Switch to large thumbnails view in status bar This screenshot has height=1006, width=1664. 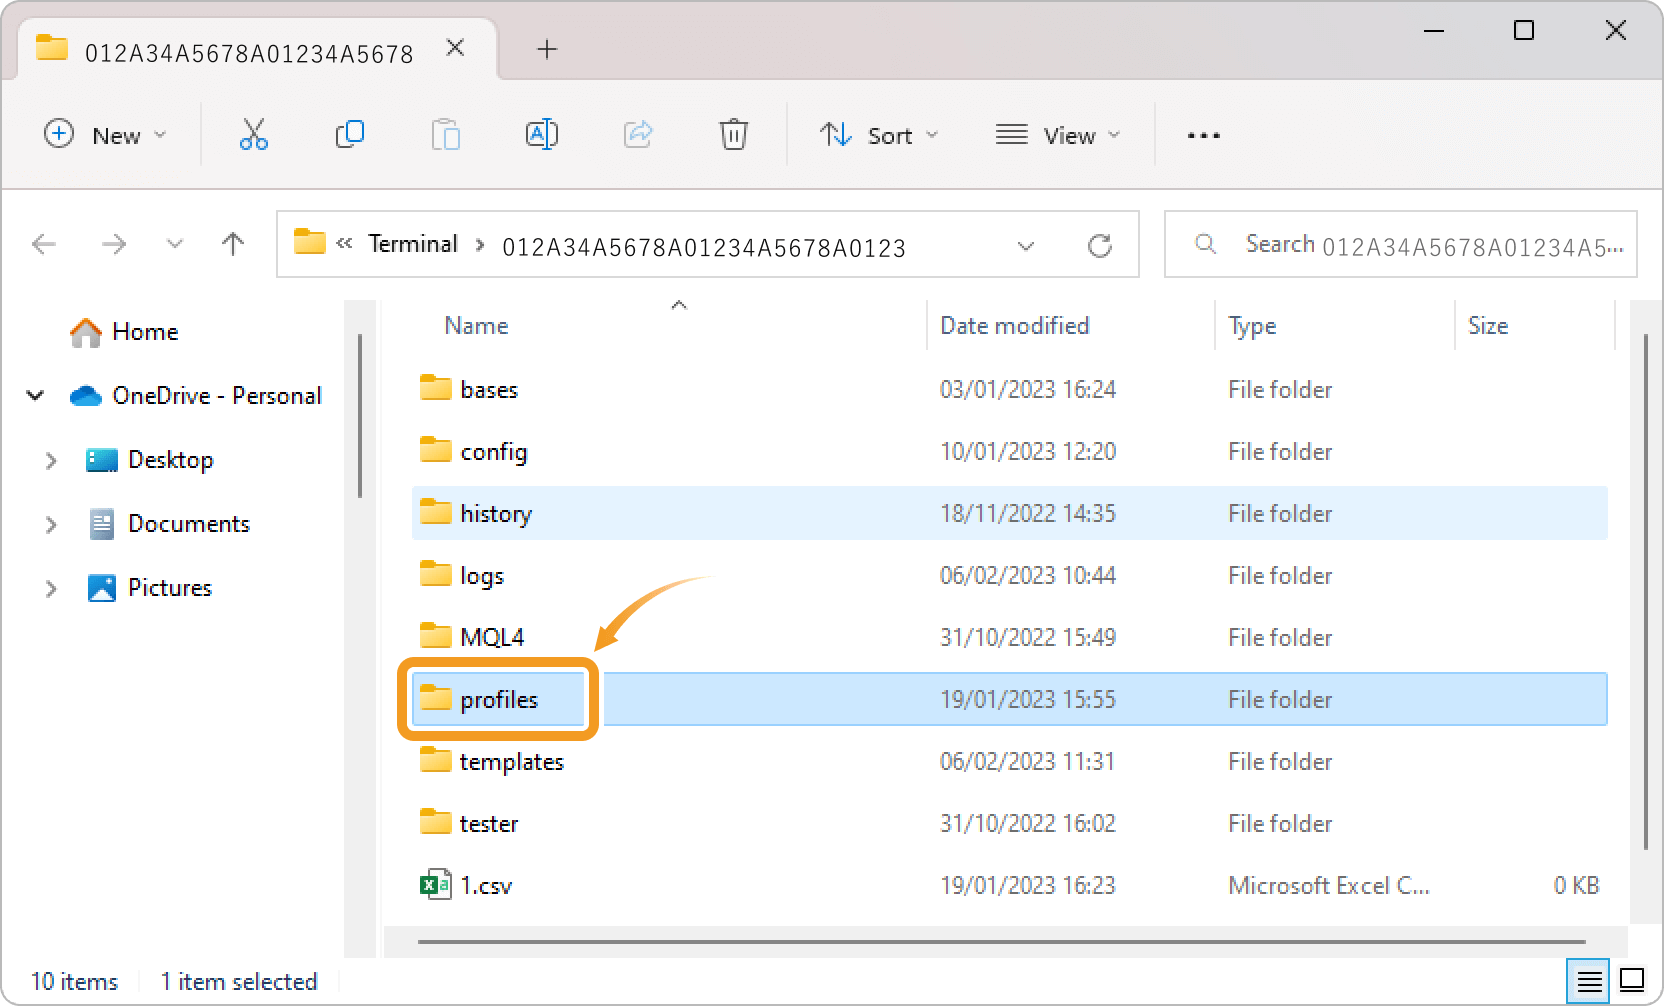tap(1632, 980)
